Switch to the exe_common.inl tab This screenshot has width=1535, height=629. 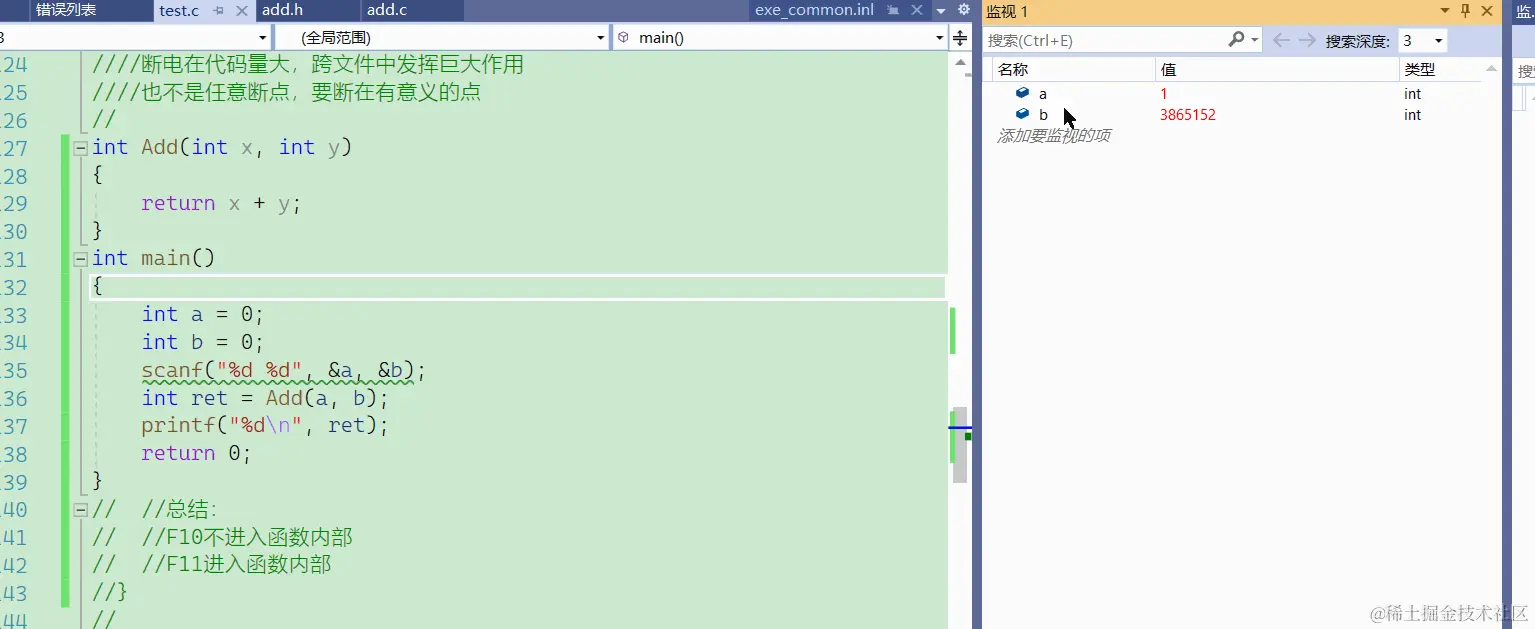point(814,10)
